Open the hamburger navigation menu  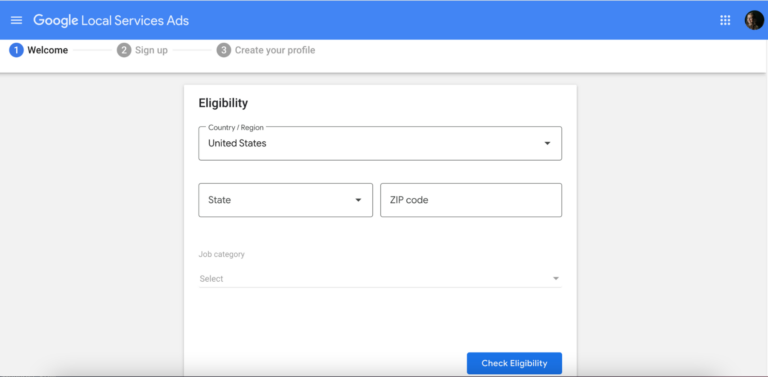point(17,20)
